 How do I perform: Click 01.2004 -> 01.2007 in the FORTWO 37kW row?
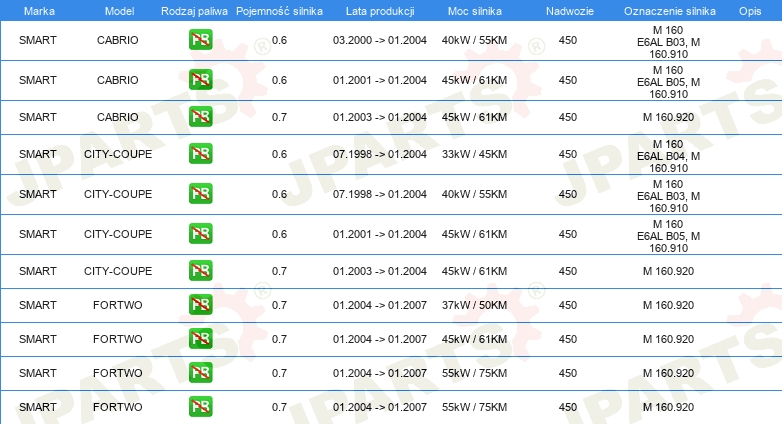(x=380, y=305)
